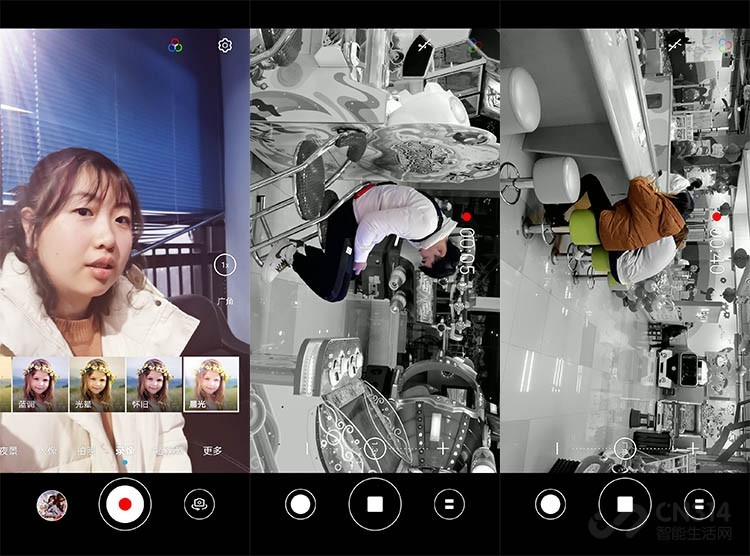The width and height of the screenshot is (750, 556).
Task: Select the 光晕 filter thumbnail
Action: coord(97,384)
